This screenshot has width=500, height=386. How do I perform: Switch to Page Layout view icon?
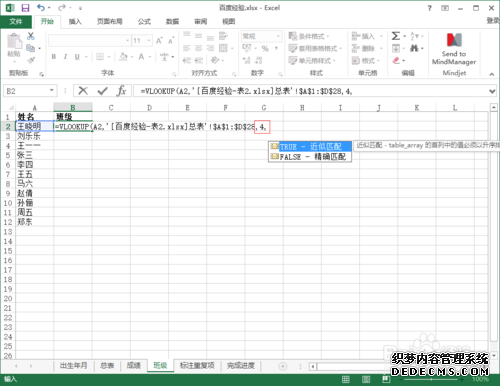(x=366, y=379)
